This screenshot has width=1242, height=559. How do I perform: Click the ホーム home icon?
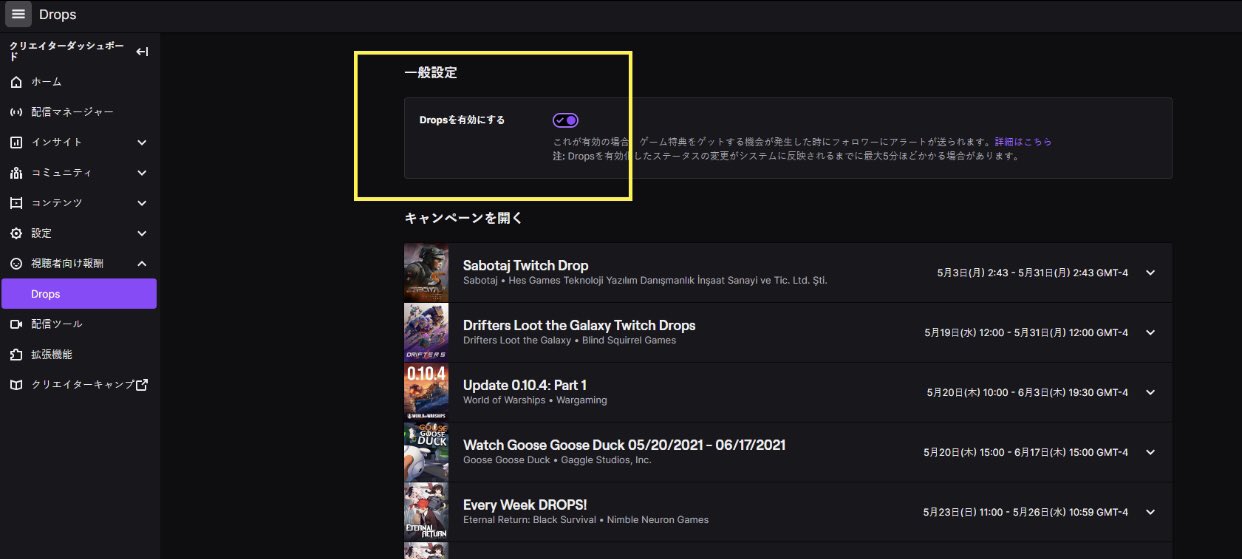pyautogui.click(x=16, y=81)
